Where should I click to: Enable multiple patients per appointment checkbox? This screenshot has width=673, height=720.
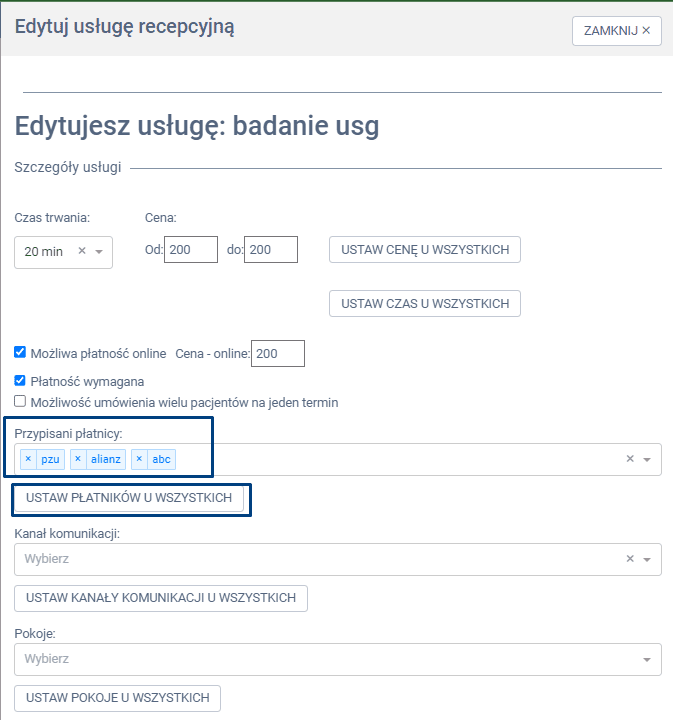pyautogui.click(x=20, y=402)
